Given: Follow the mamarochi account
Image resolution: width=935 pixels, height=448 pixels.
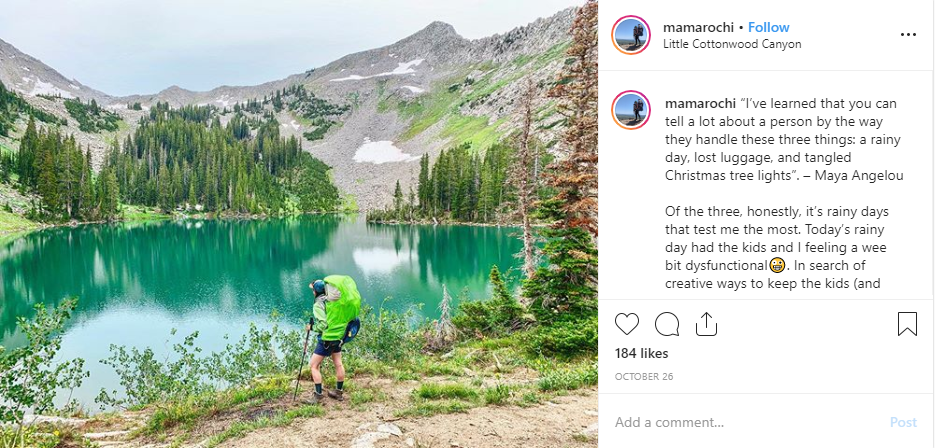Looking at the screenshot, I should click(x=769, y=27).
